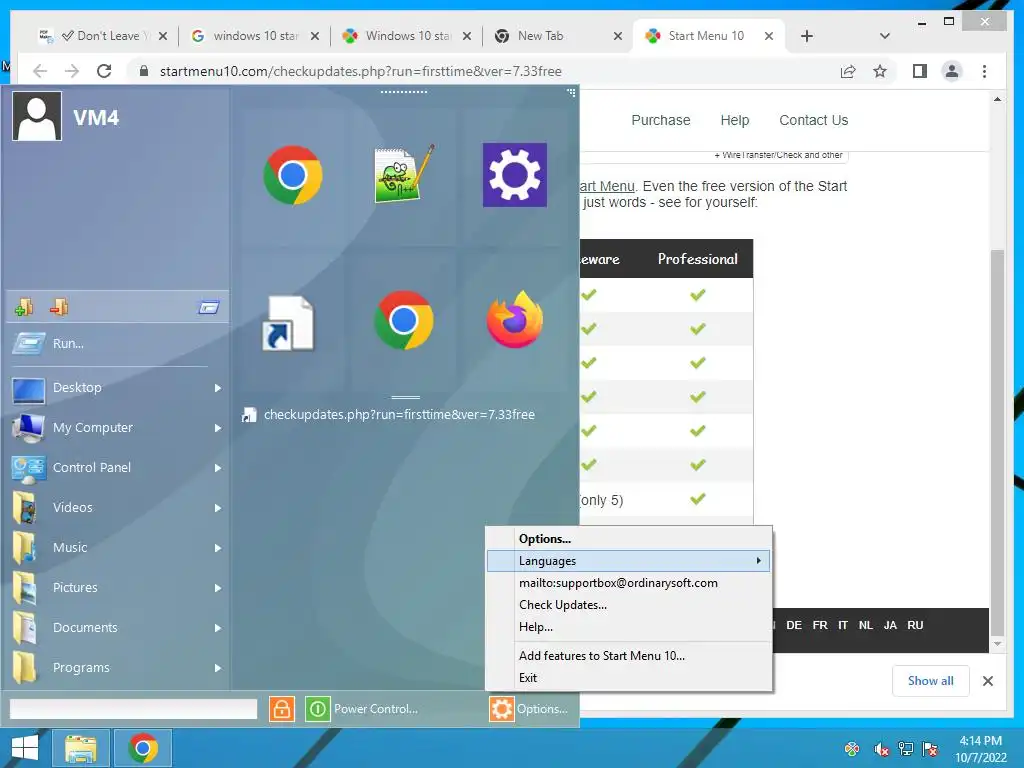Click the network tray icon
This screenshot has width=1024, height=768.
[x=906, y=749]
